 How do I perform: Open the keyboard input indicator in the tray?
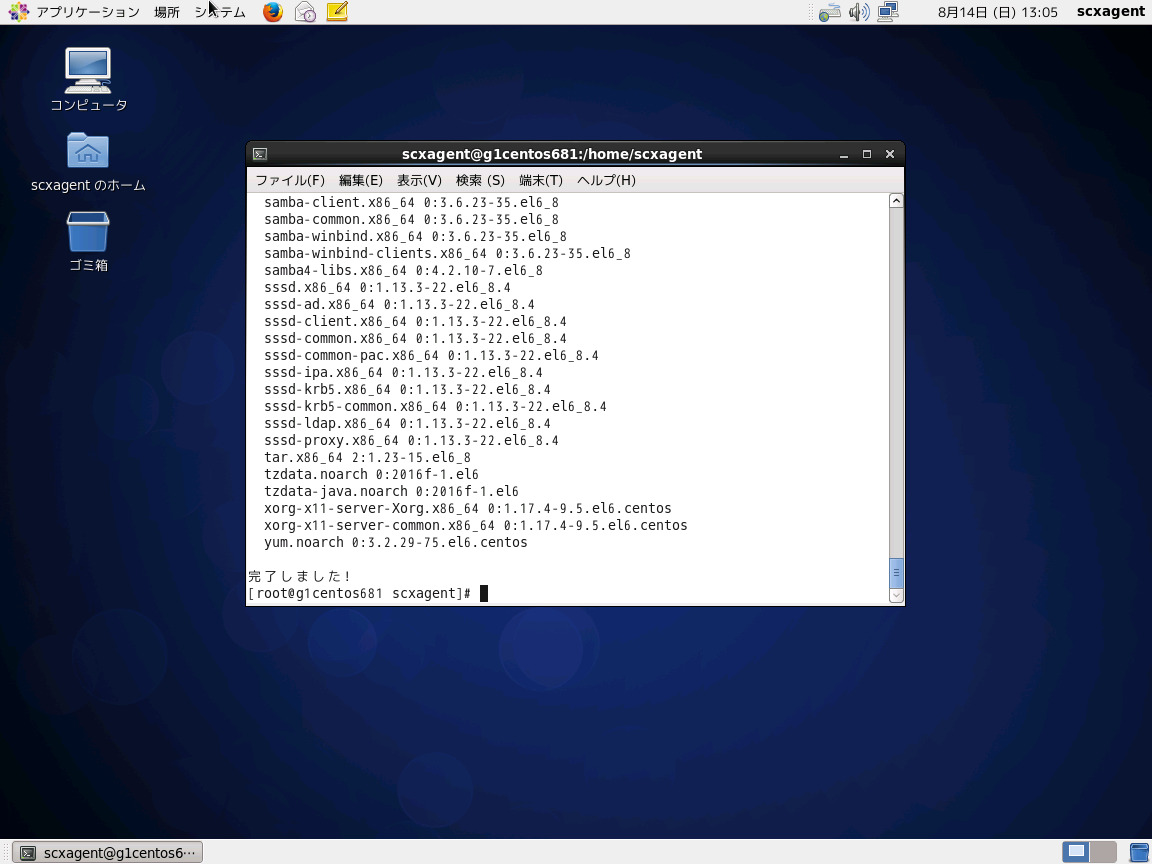click(x=827, y=12)
